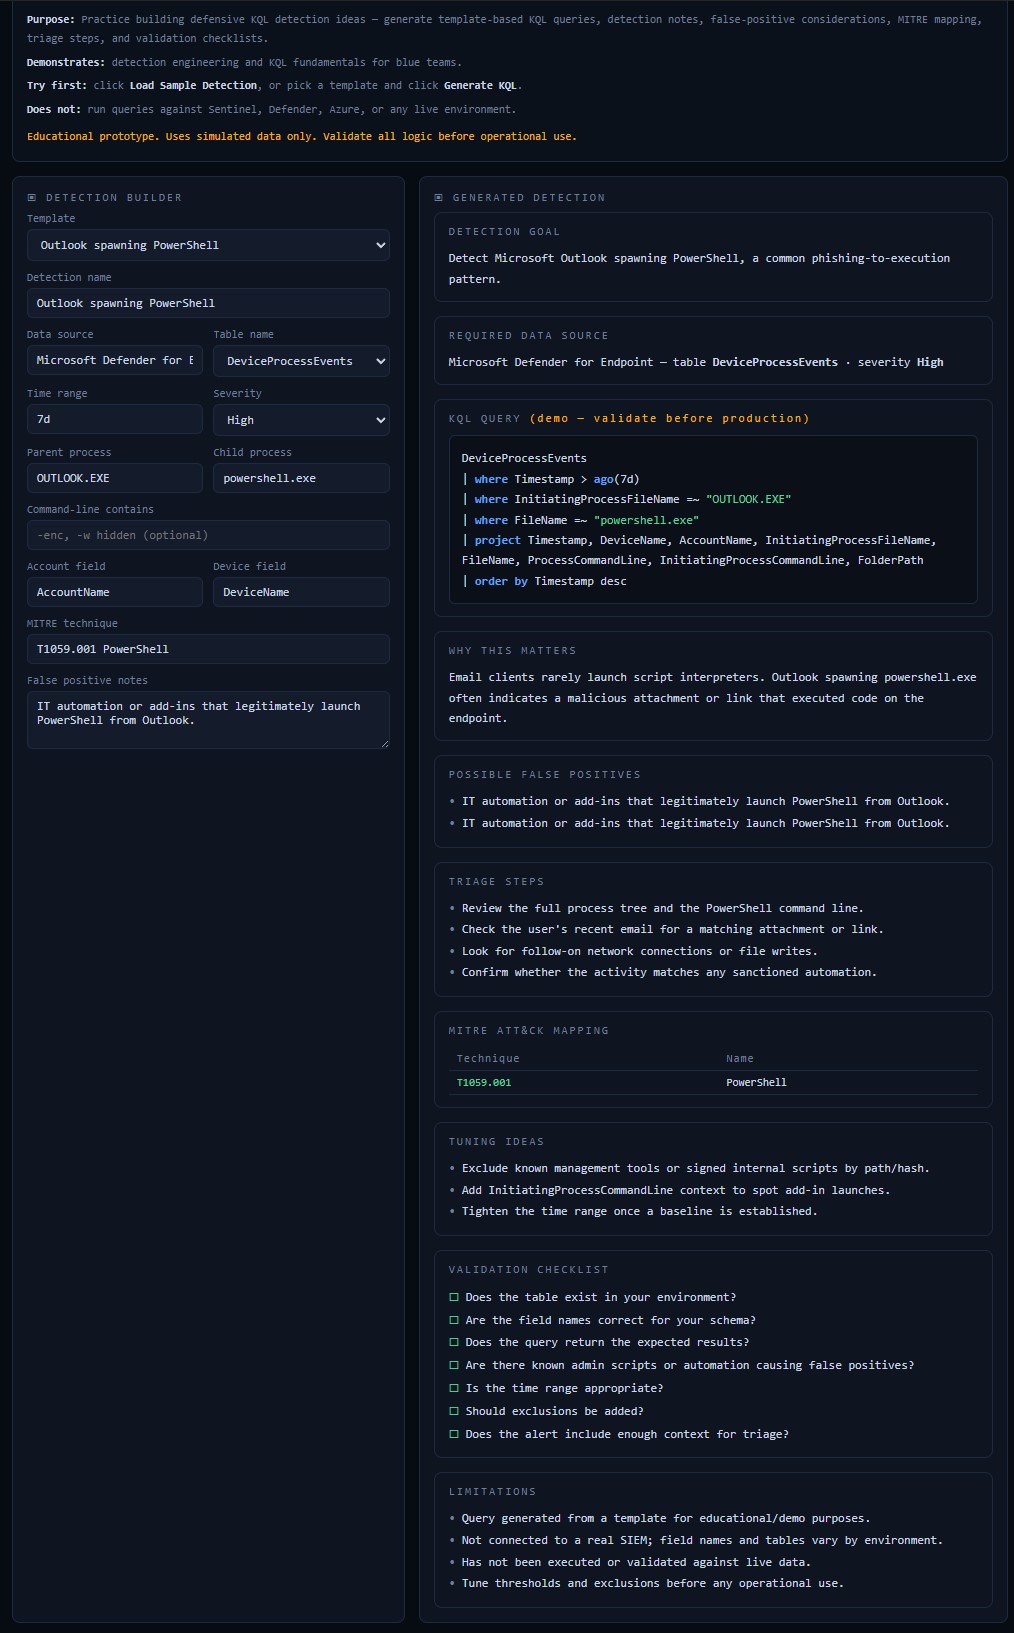The width and height of the screenshot is (1014, 1633).
Task: Click the Technique column header
Action: point(488,1058)
